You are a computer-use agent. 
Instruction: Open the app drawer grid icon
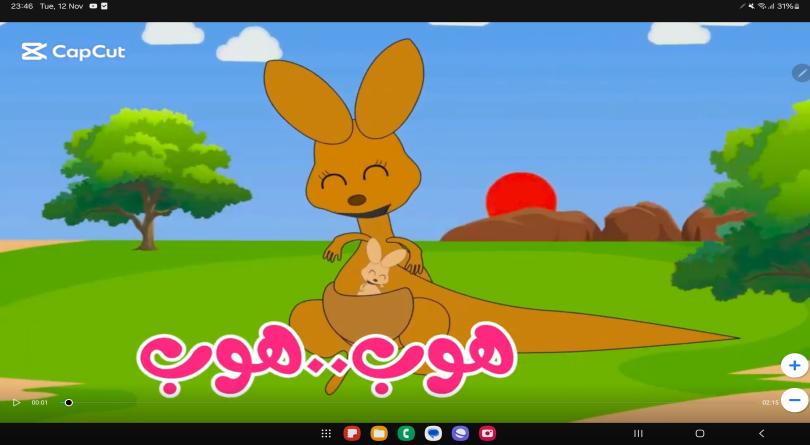(326, 433)
